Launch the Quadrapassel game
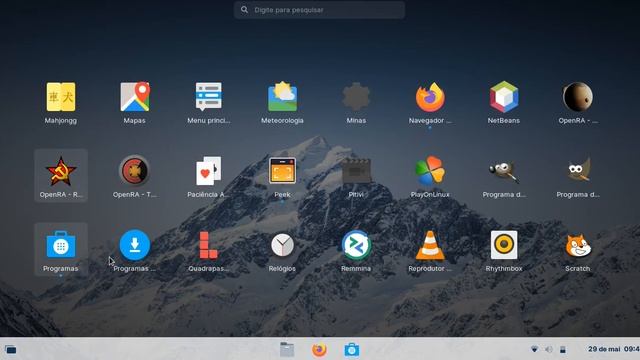The height and width of the screenshot is (360, 640). pos(209,245)
